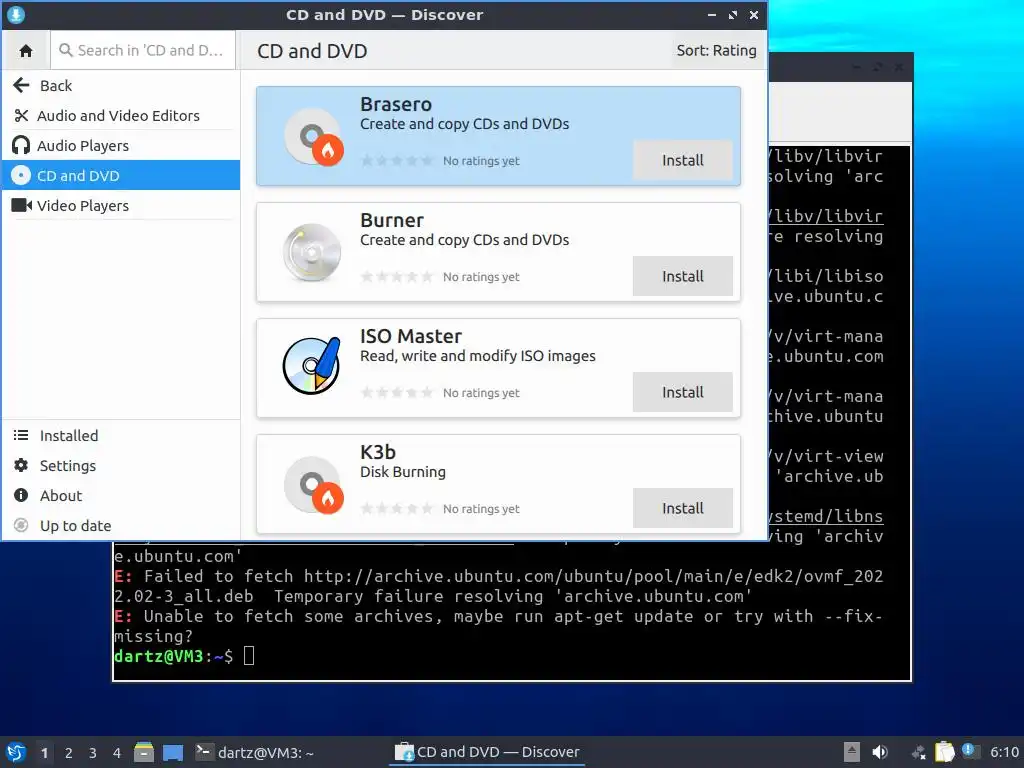Viewport: 1024px width, 768px height.
Task: Click the update icon beside Up to date
Action: click(x=21, y=526)
